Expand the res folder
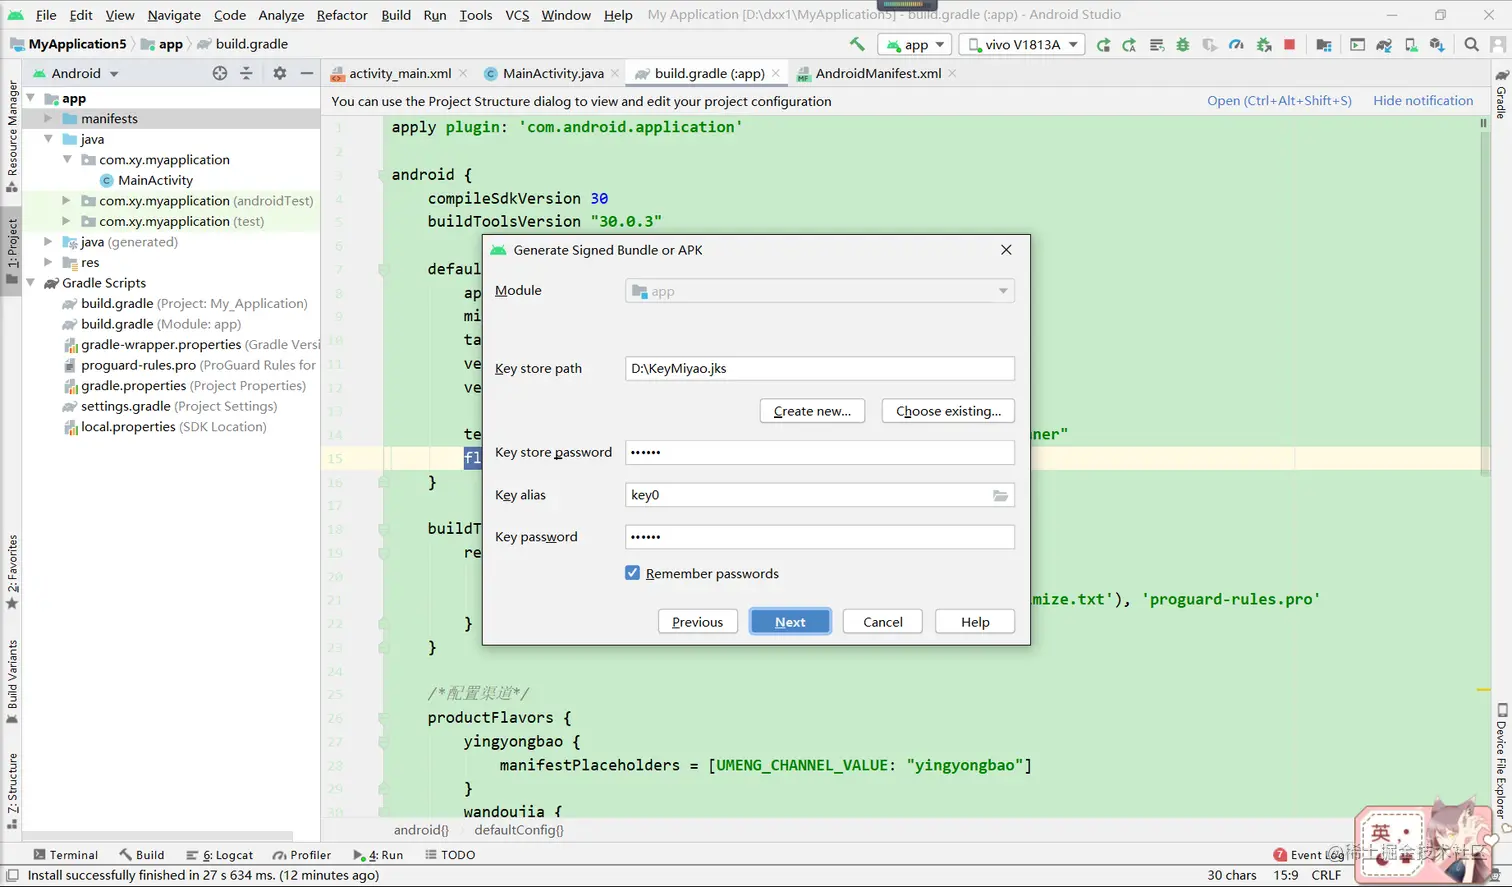This screenshot has height=887, width=1512. pos(48,262)
